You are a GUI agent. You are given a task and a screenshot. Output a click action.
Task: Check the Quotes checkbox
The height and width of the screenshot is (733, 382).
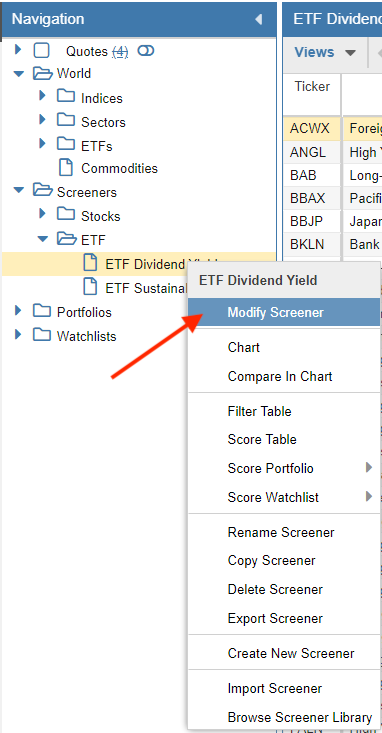point(42,50)
